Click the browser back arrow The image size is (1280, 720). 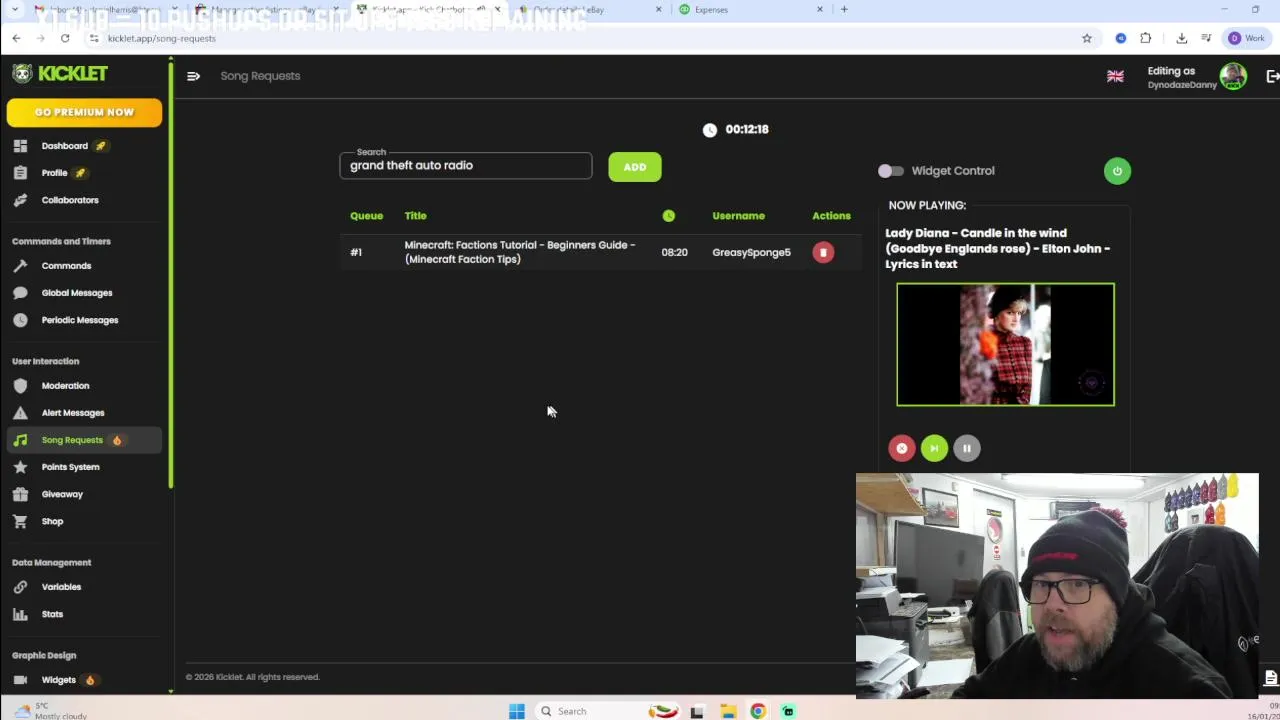pos(16,38)
